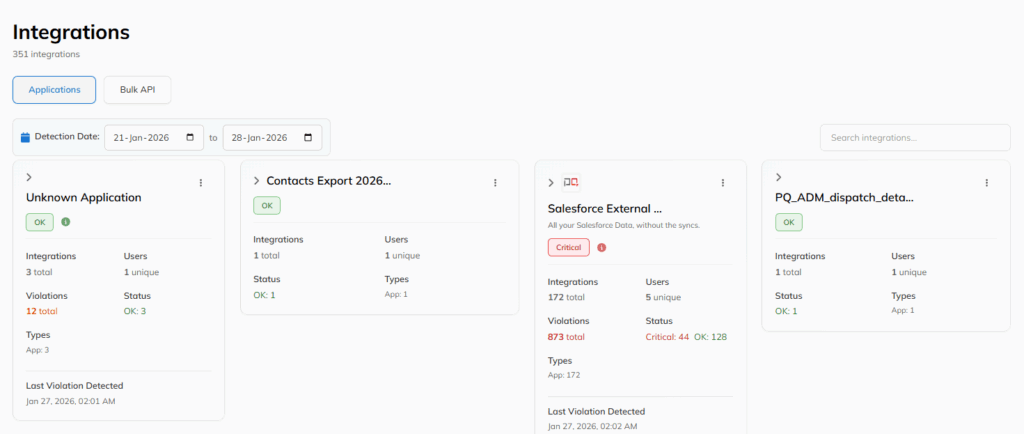The height and width of the screenshot is (434, 1024).
Task: Open three-dot menu for Contacts Export card
Action: click(x=495, y=182)
